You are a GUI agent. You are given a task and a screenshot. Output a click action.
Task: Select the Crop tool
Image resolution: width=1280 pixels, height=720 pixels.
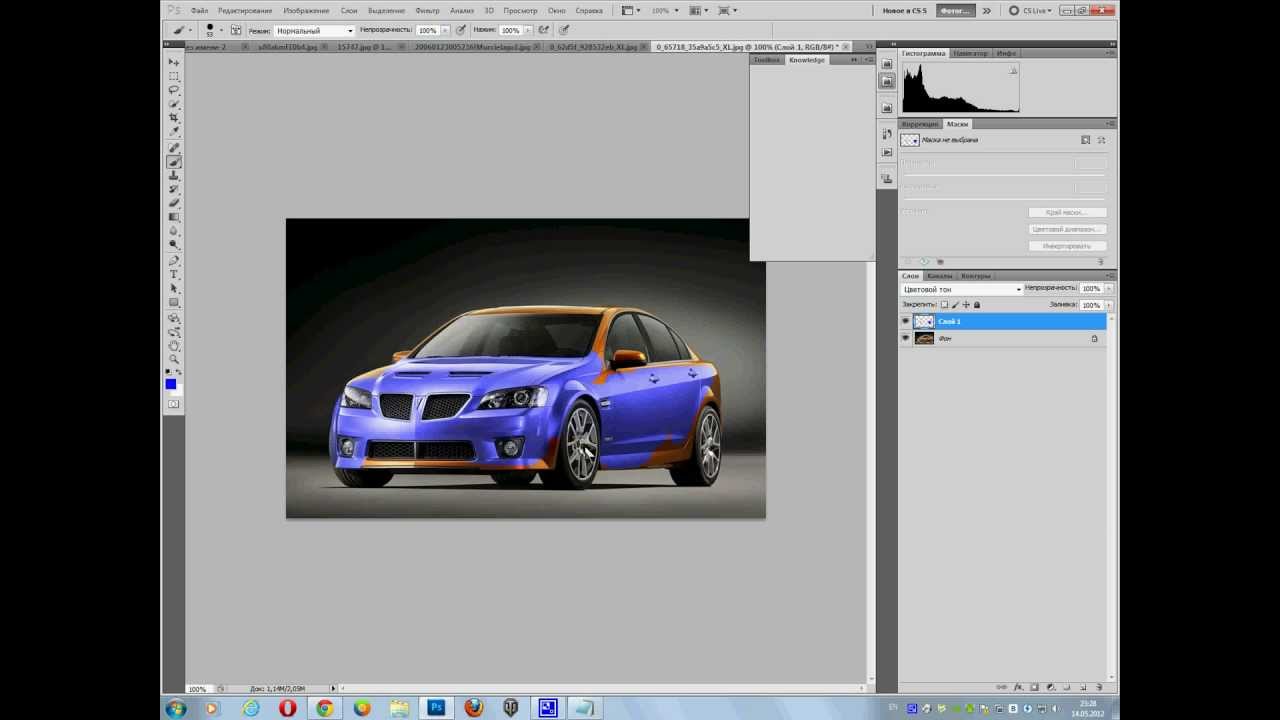coord(174,118)
